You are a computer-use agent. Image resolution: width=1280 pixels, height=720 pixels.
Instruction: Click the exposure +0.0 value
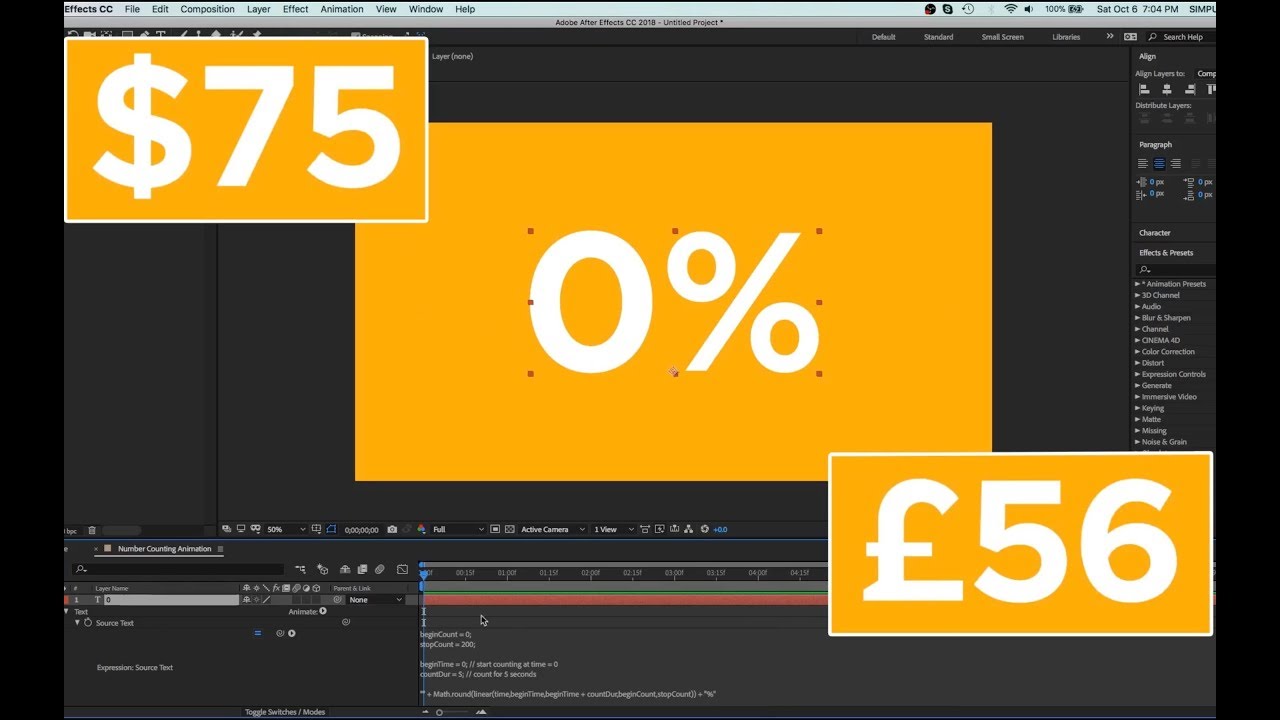click(720, 529)
